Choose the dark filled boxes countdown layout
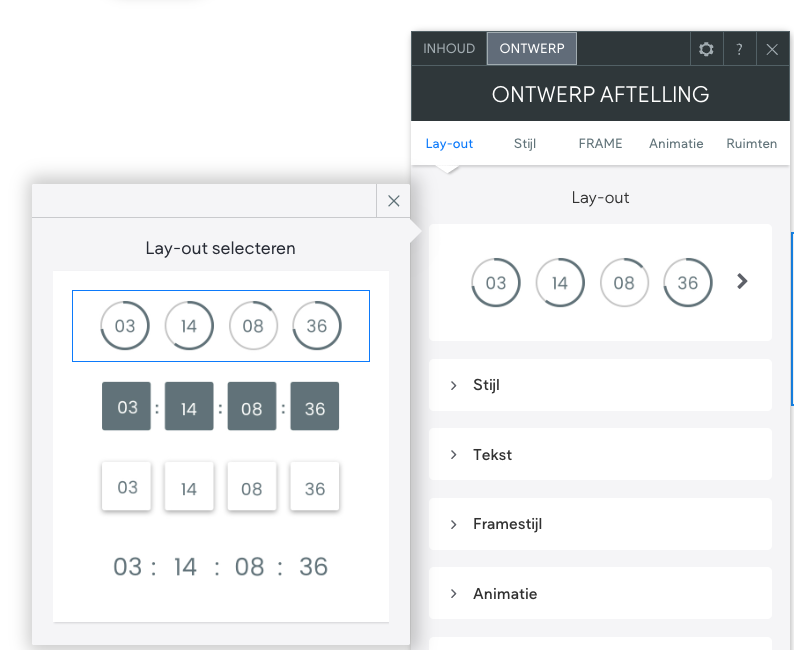 click(221, 407)
